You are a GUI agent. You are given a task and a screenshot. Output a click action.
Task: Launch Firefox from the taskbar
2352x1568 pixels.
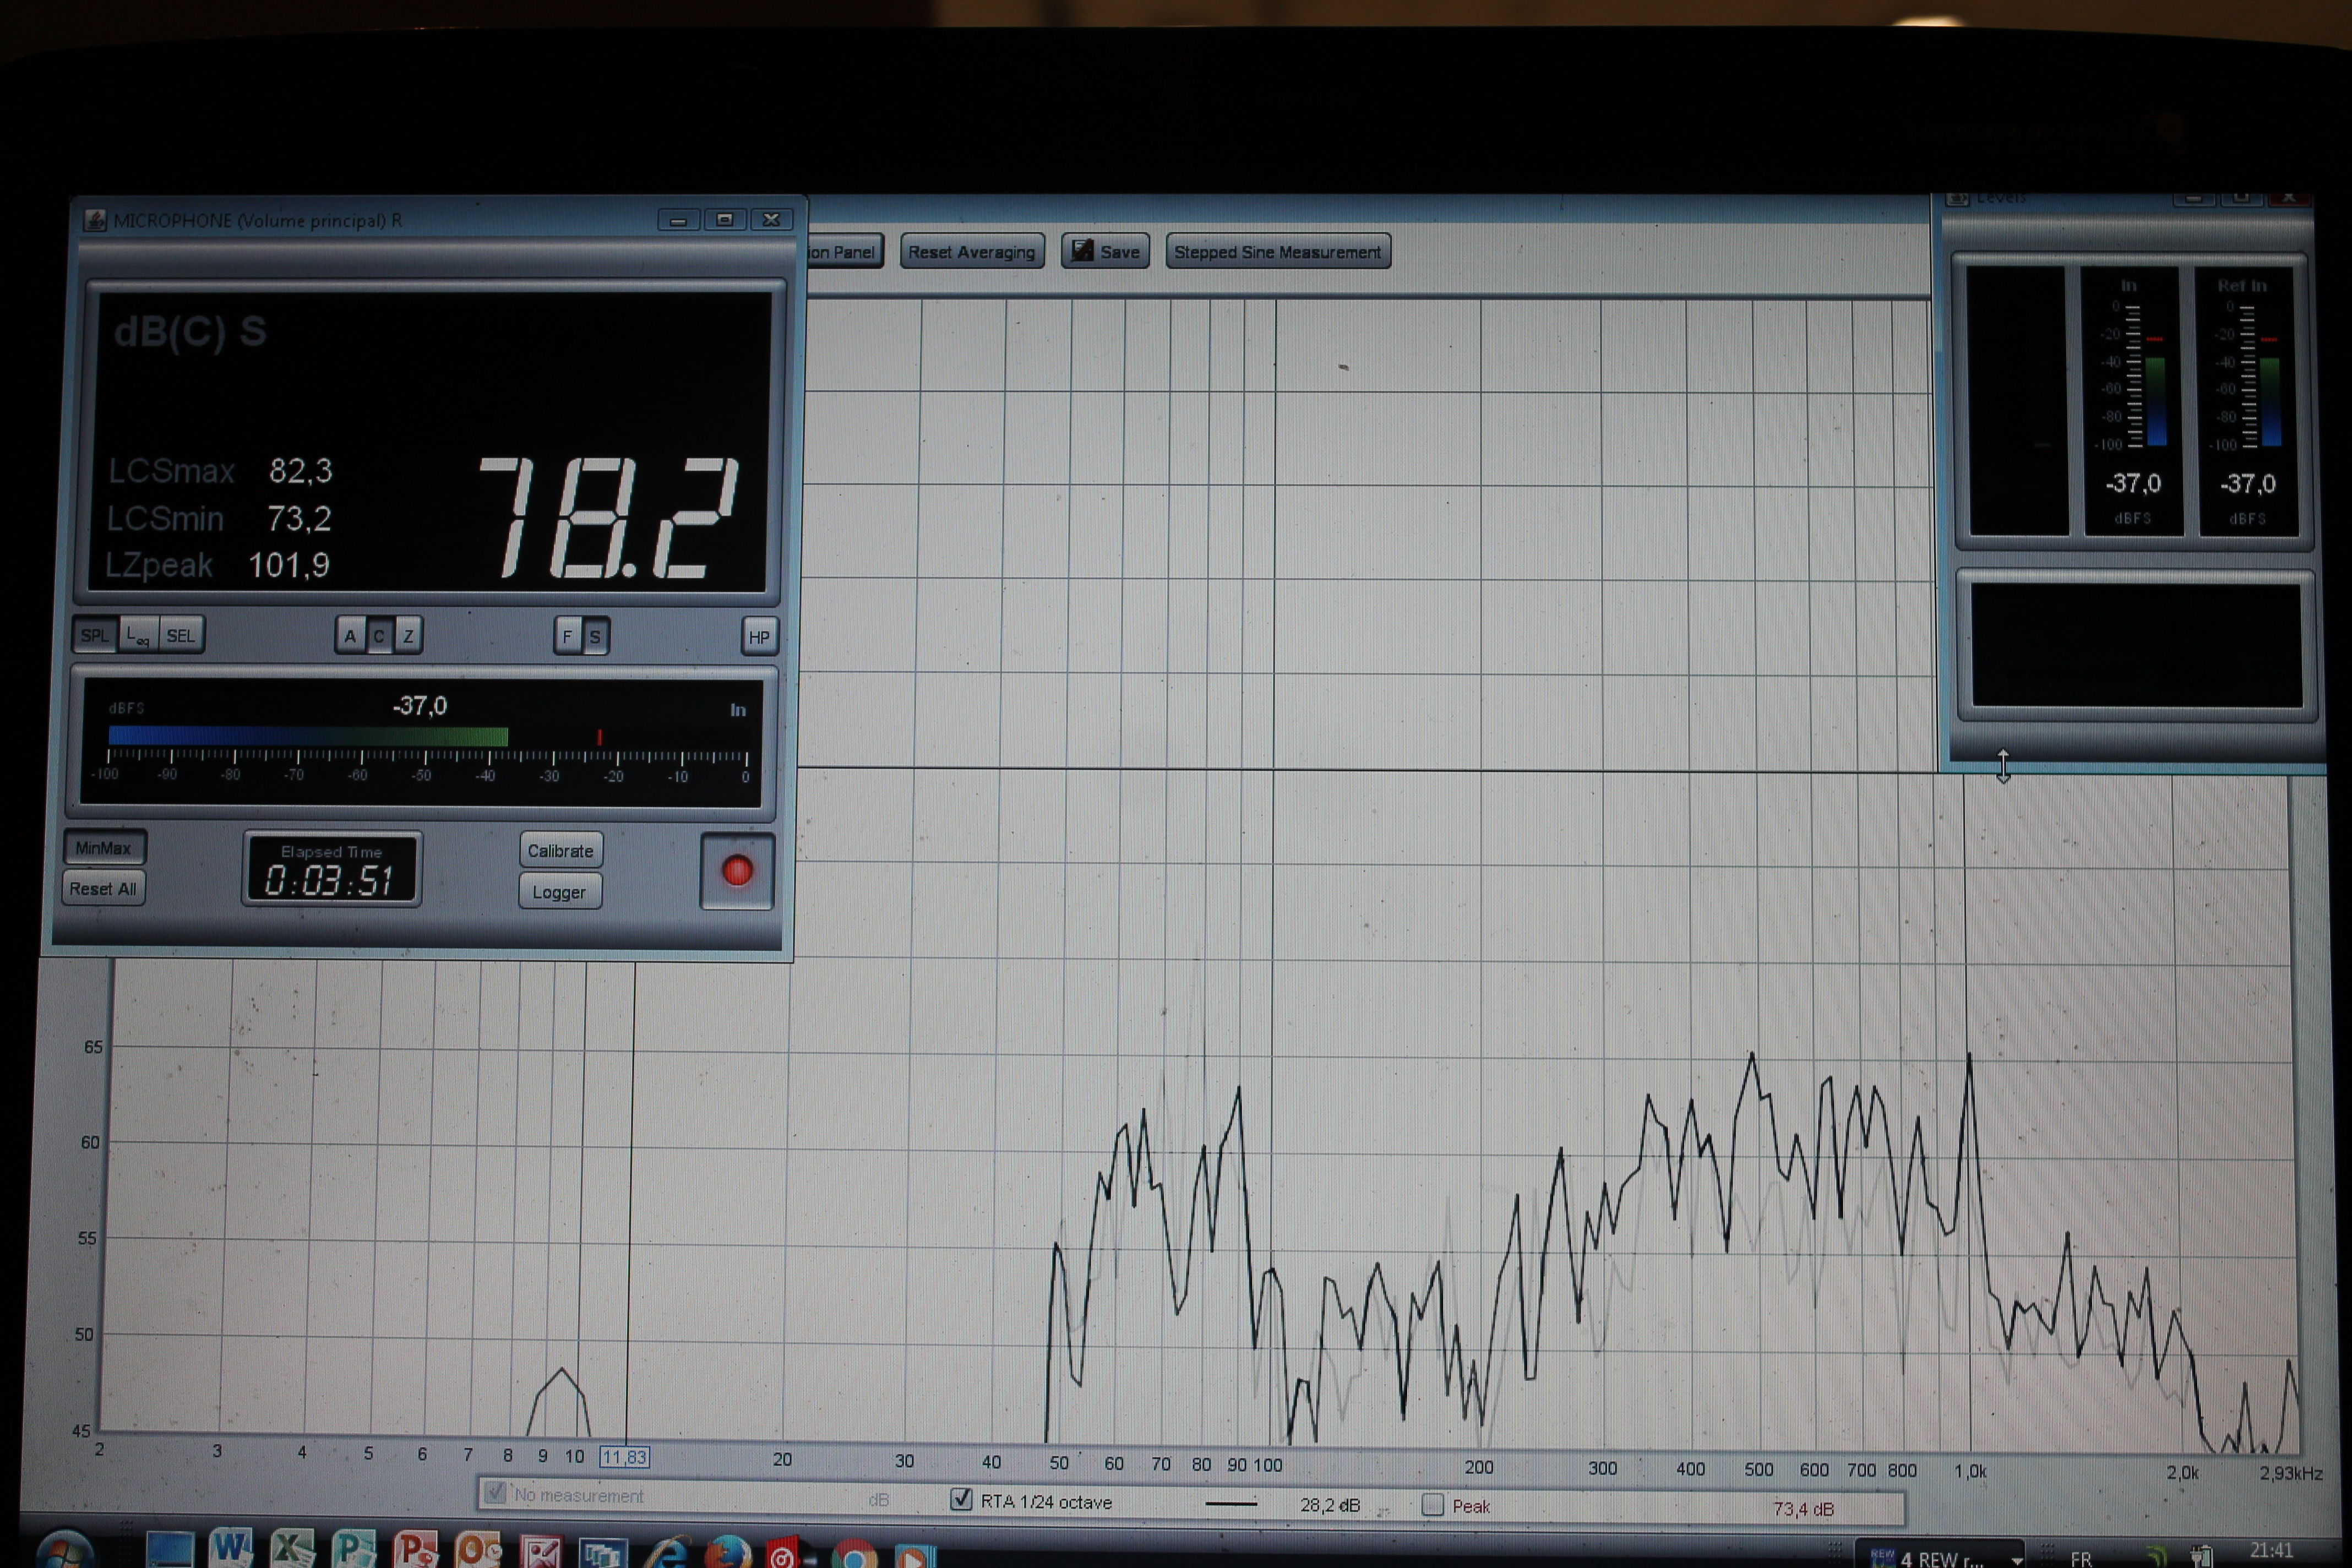point(728,1553)
